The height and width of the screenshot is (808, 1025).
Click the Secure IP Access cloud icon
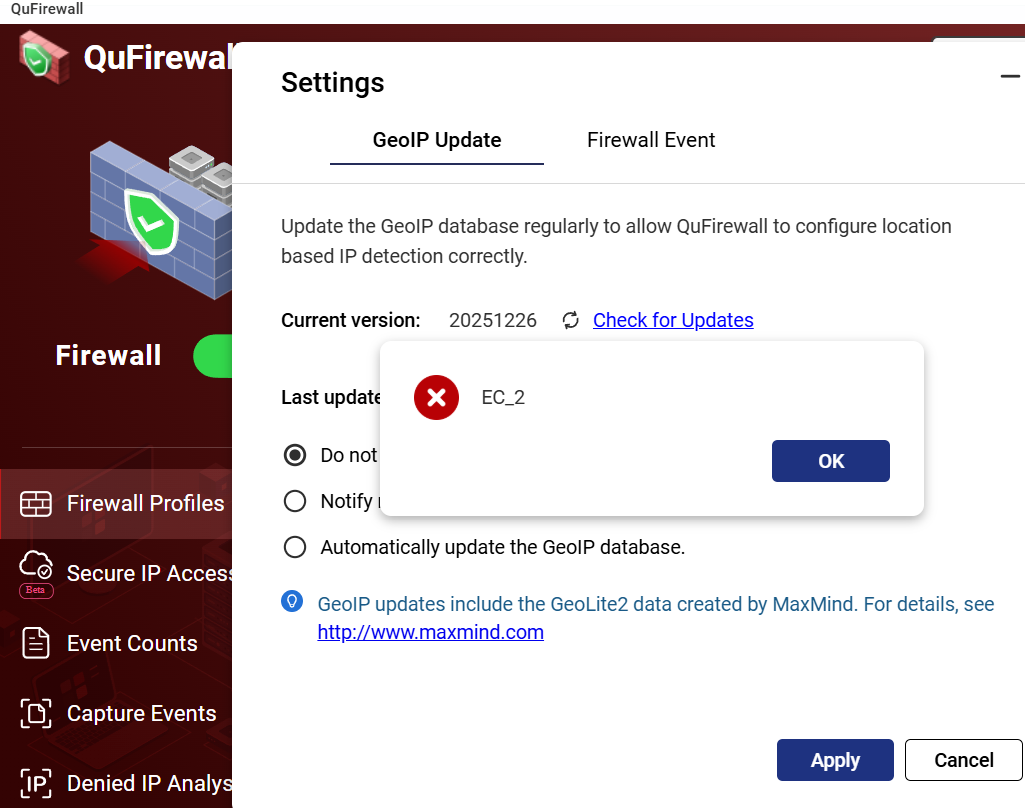point(36,568)
